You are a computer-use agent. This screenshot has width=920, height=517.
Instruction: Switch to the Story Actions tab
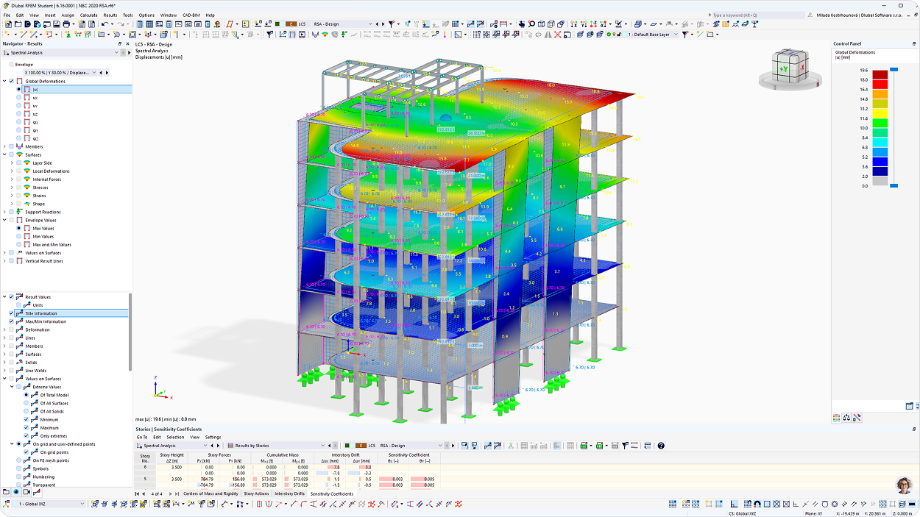(x=256, y=494)
